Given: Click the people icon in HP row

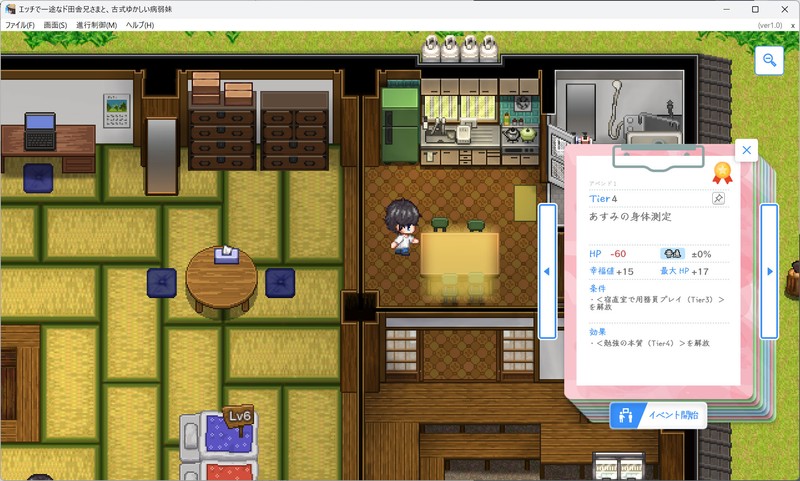Looking at the screenshot, I should coord(673,254).
